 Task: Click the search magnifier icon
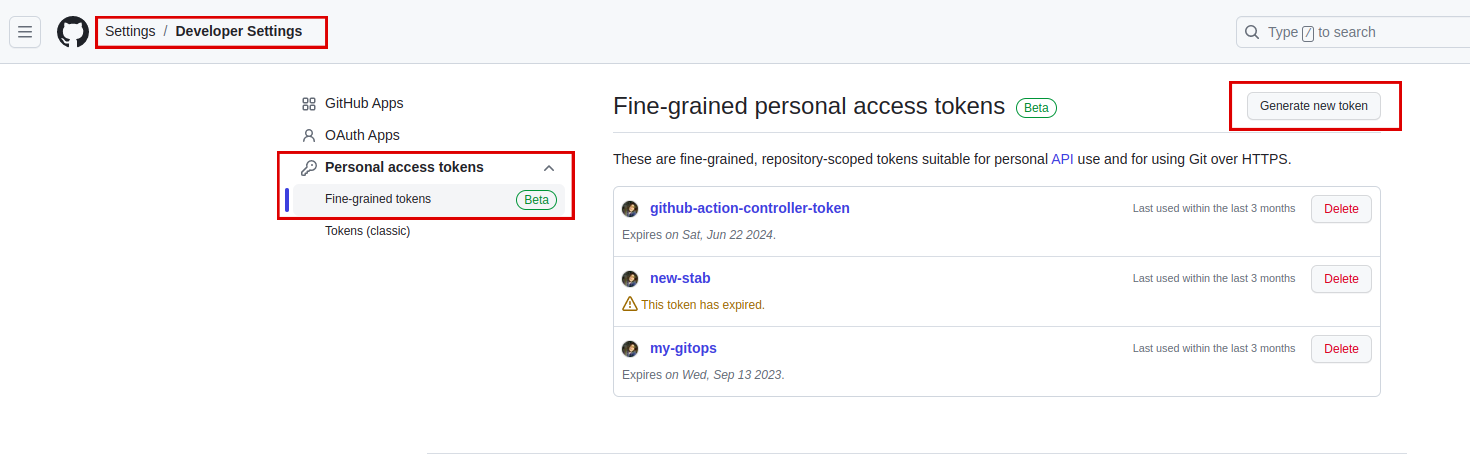[x=1252, y=32]
